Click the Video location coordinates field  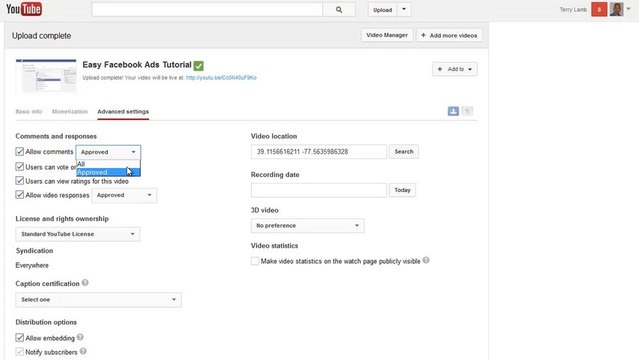[x=319, y=152]
